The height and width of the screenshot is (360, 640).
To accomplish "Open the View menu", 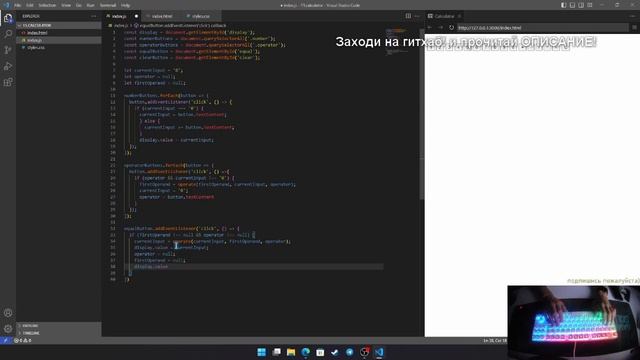I will (x=66, y=5).
